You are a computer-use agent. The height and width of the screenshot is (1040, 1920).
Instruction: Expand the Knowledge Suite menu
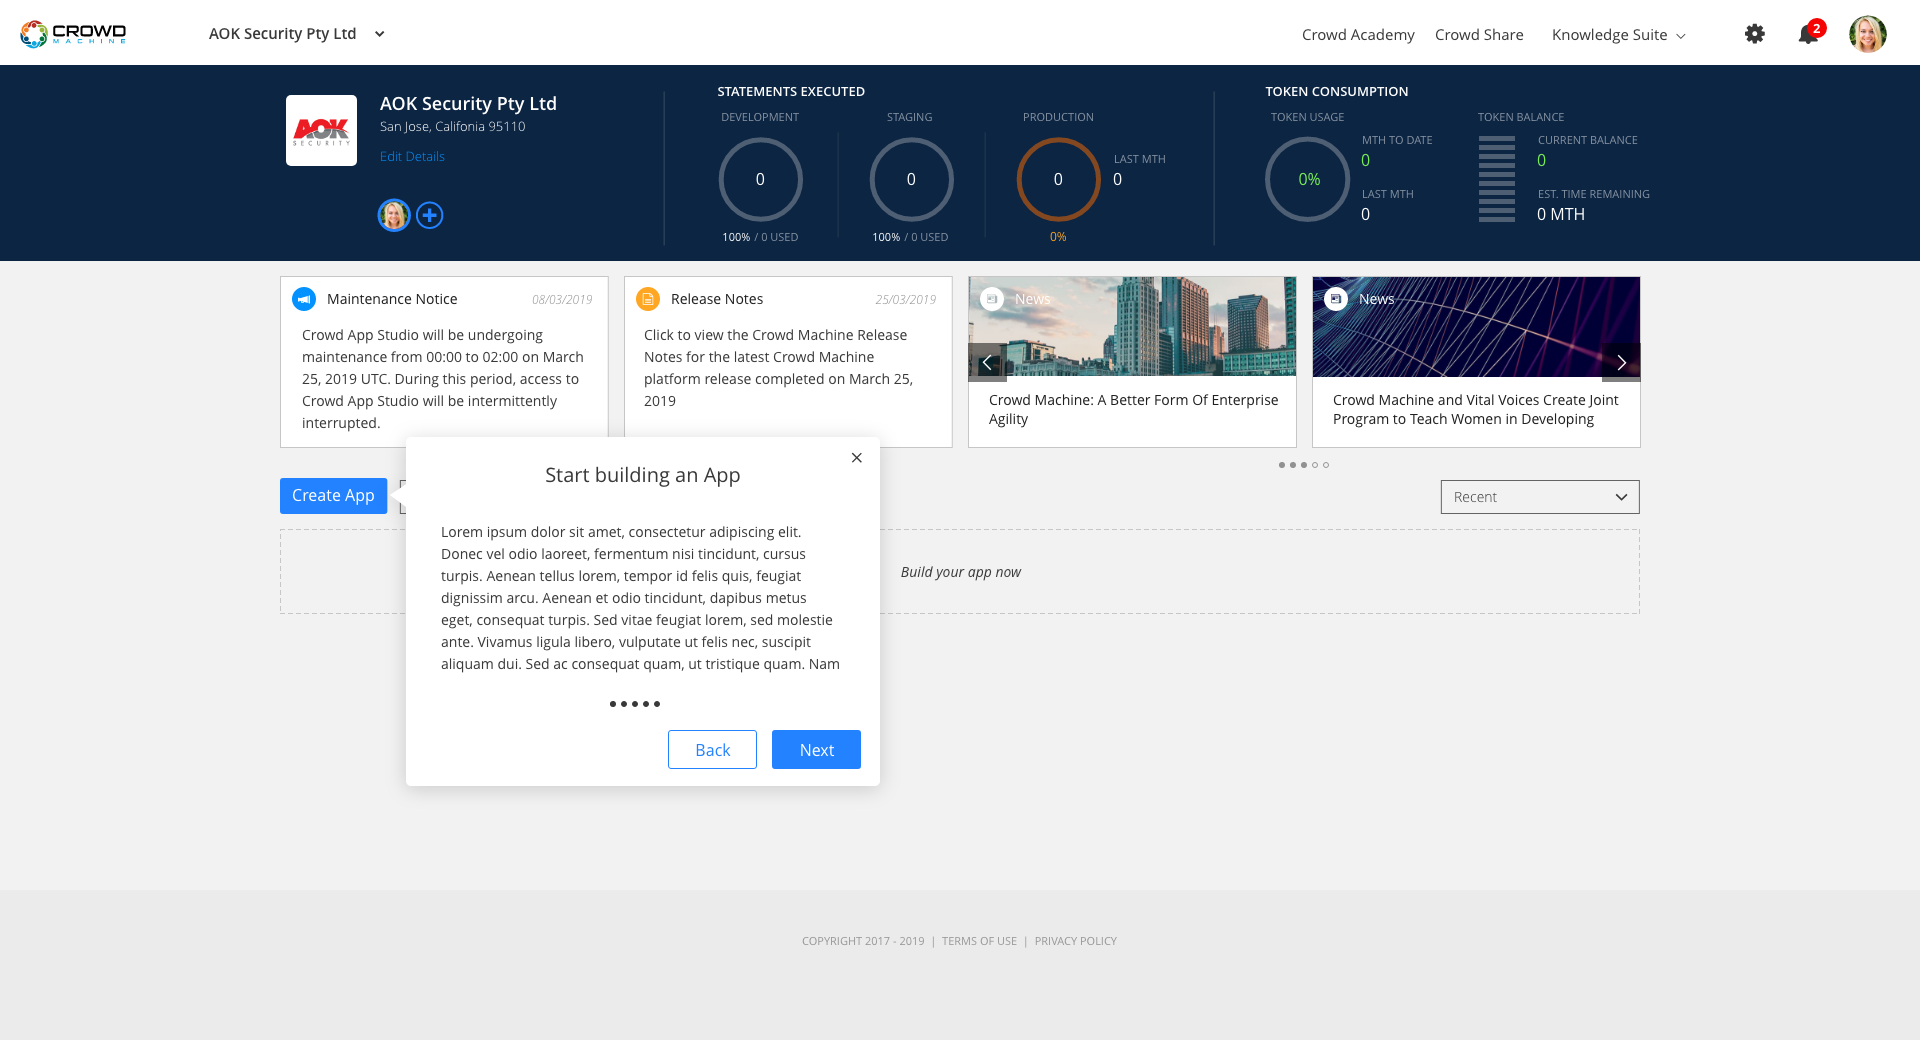click(1619, 35)
